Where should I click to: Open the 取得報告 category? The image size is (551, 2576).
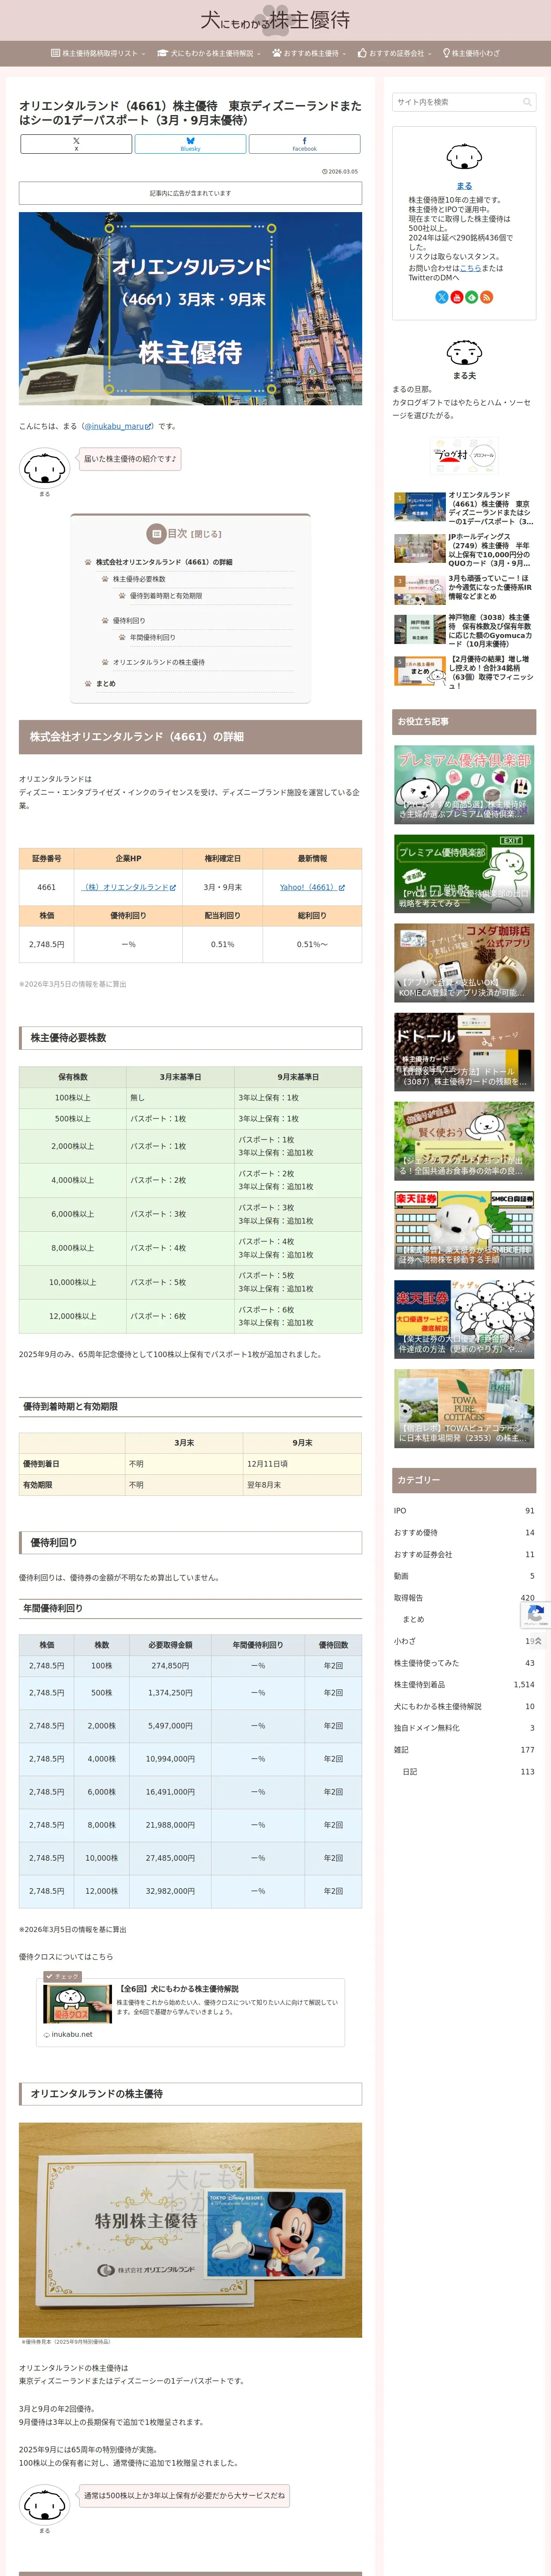[464, 1598]
